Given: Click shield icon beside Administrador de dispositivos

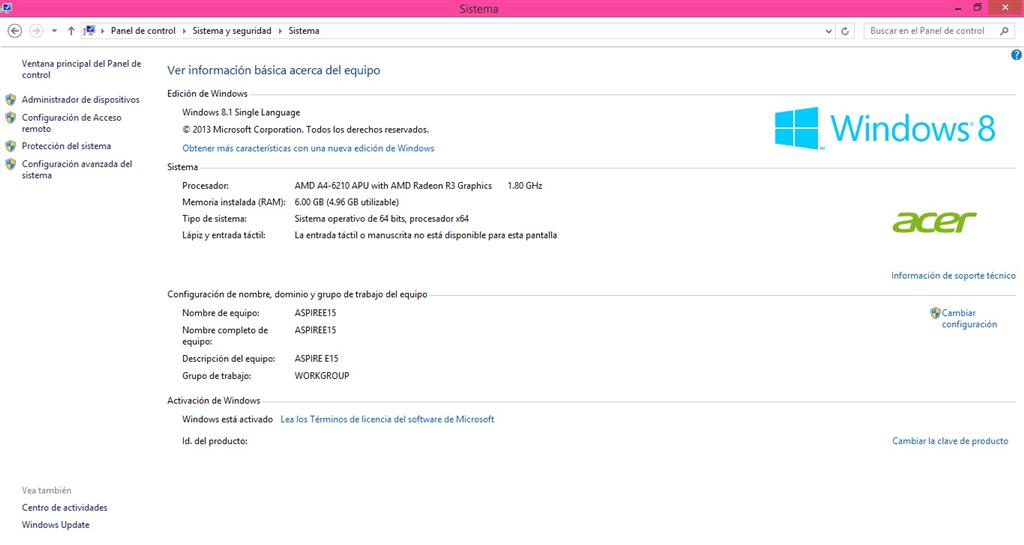Looking at the screenshot, I should pos(10,100).
